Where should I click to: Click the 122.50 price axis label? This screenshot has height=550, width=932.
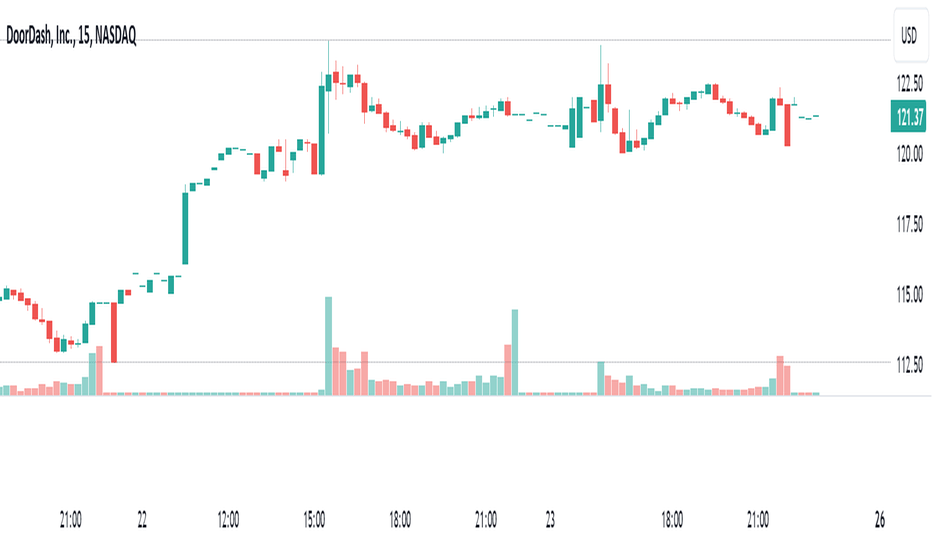[x=909, y=84]
